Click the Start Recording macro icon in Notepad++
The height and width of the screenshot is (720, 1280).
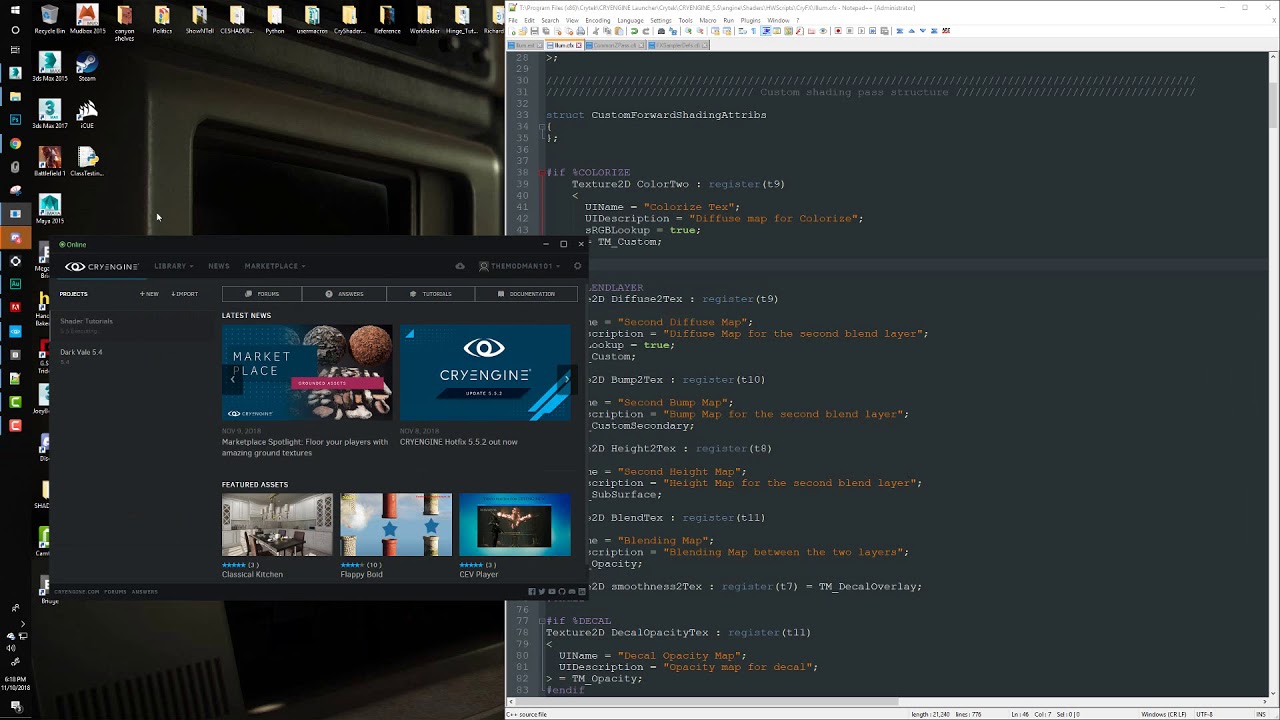[x=838, y=31]
